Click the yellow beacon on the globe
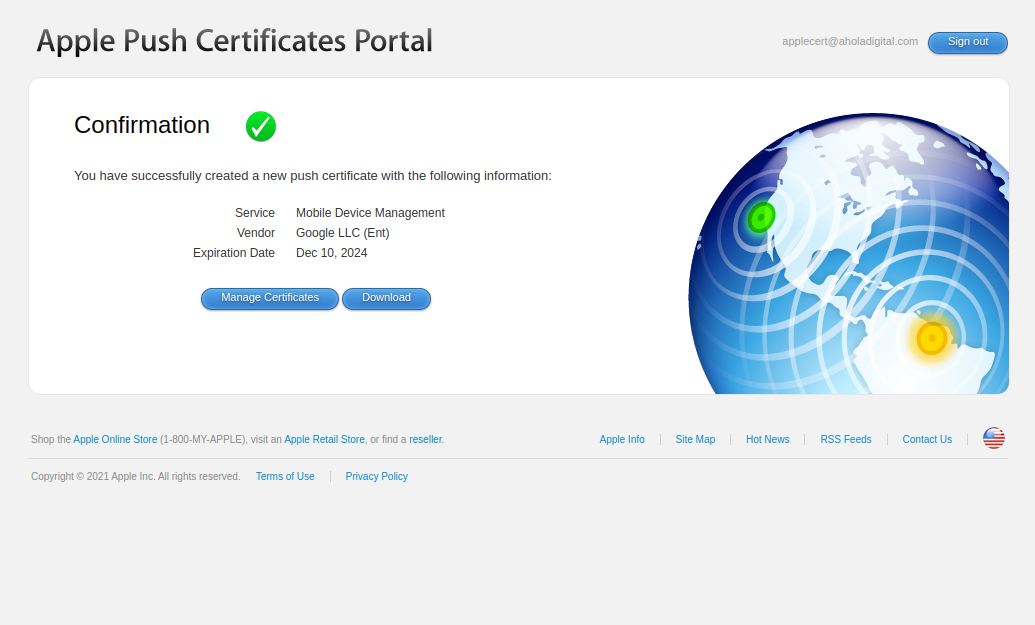Viewport: 1035px width, 625px height. pyautogui.click(x=932, y=338)
